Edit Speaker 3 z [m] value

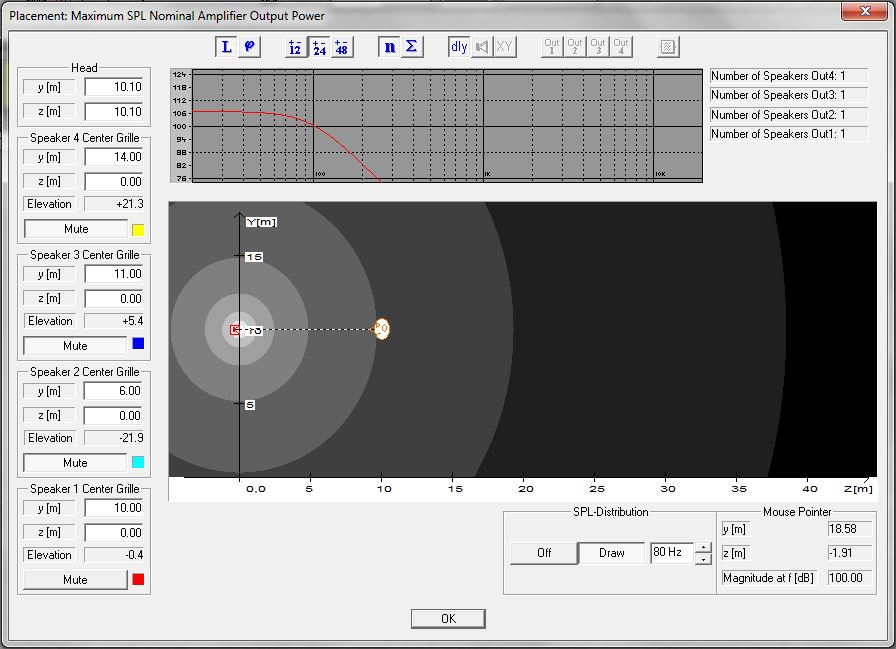tap(114, 299)
